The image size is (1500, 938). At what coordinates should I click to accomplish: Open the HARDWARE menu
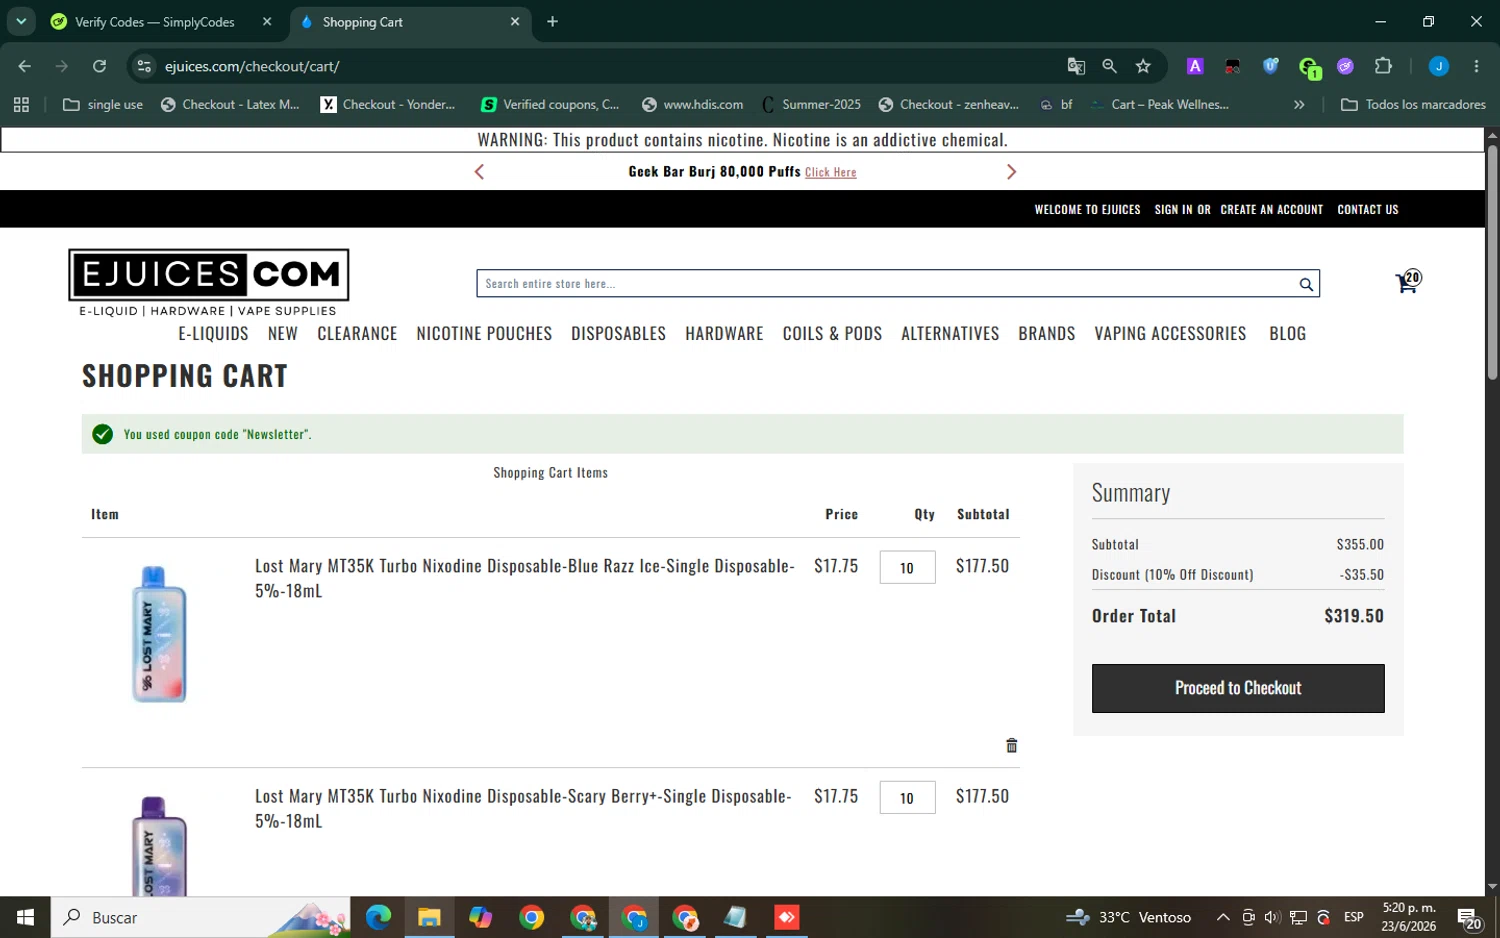pos(724,333)
